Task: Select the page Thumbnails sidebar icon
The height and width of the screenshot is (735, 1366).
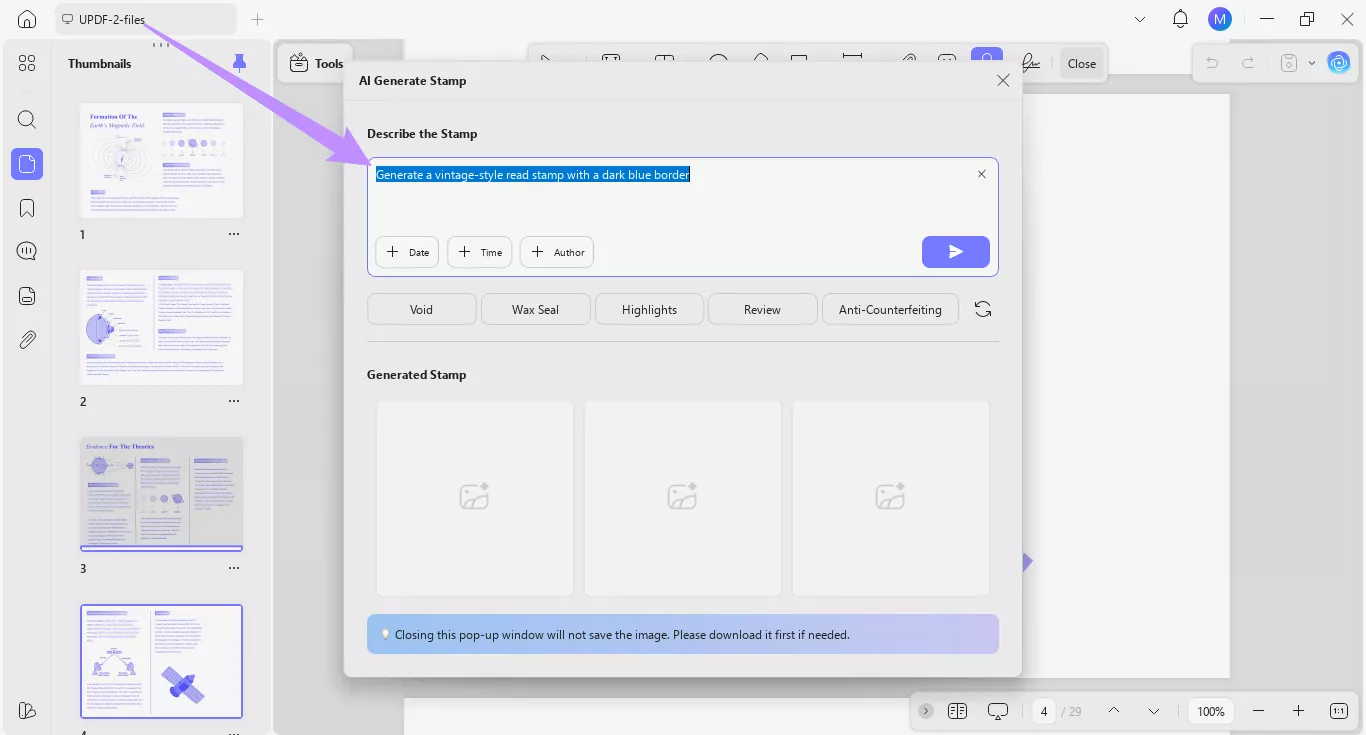Action: 27,164
